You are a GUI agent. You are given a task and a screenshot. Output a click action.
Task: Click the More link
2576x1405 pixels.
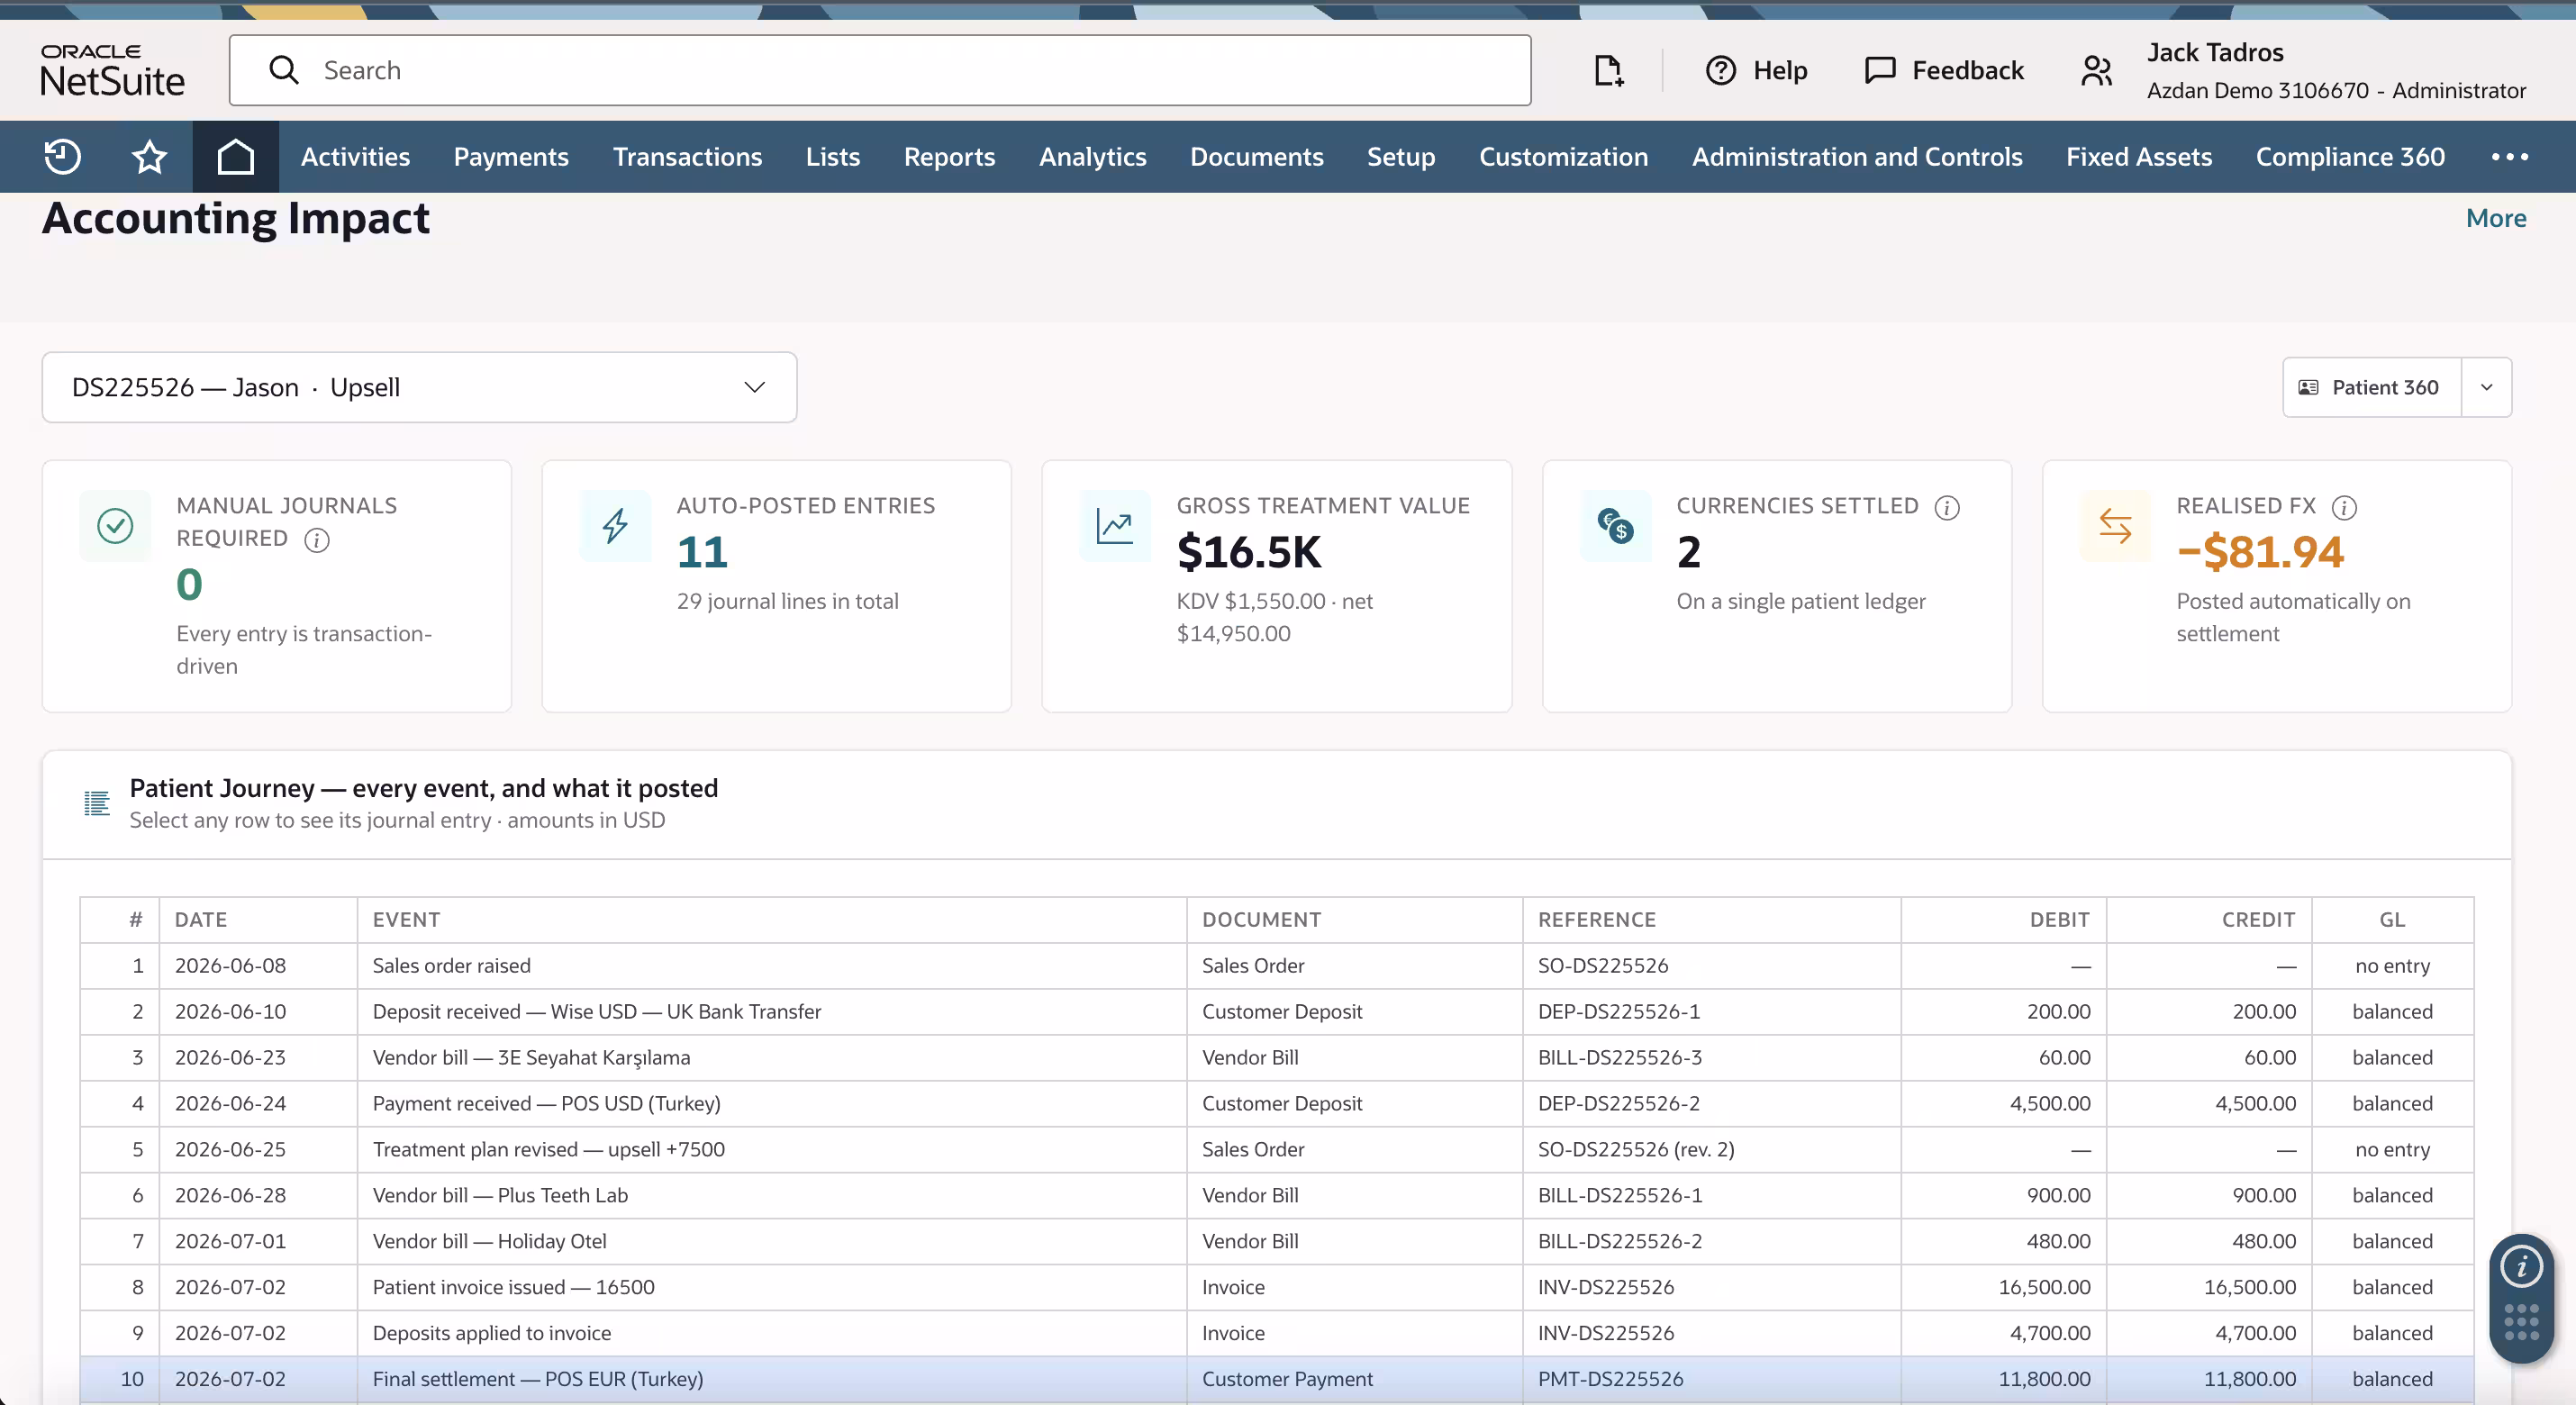tap(2495, 218)
